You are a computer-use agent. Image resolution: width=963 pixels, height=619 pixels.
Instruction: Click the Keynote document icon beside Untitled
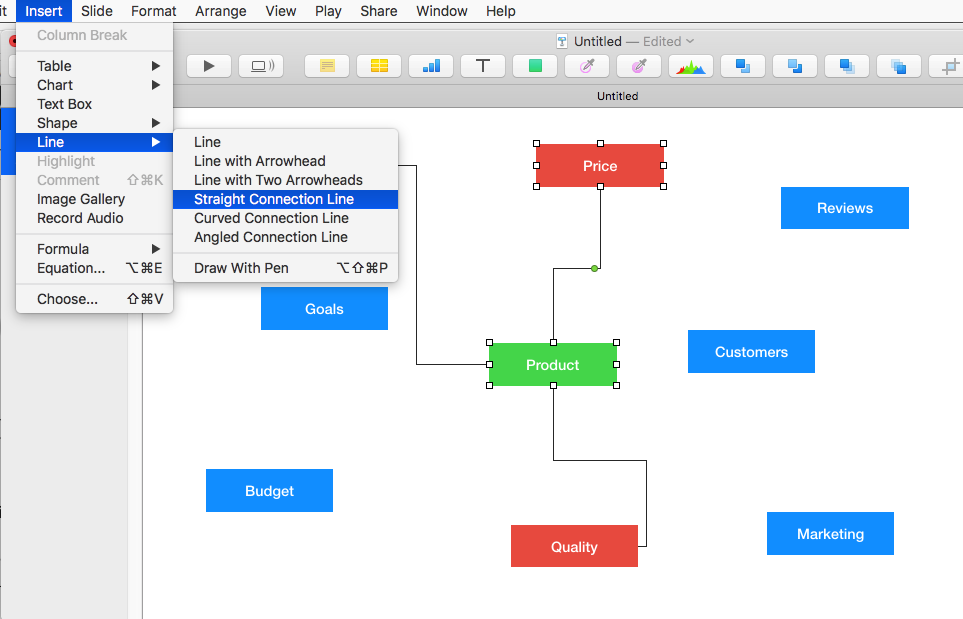click(561, 41)
